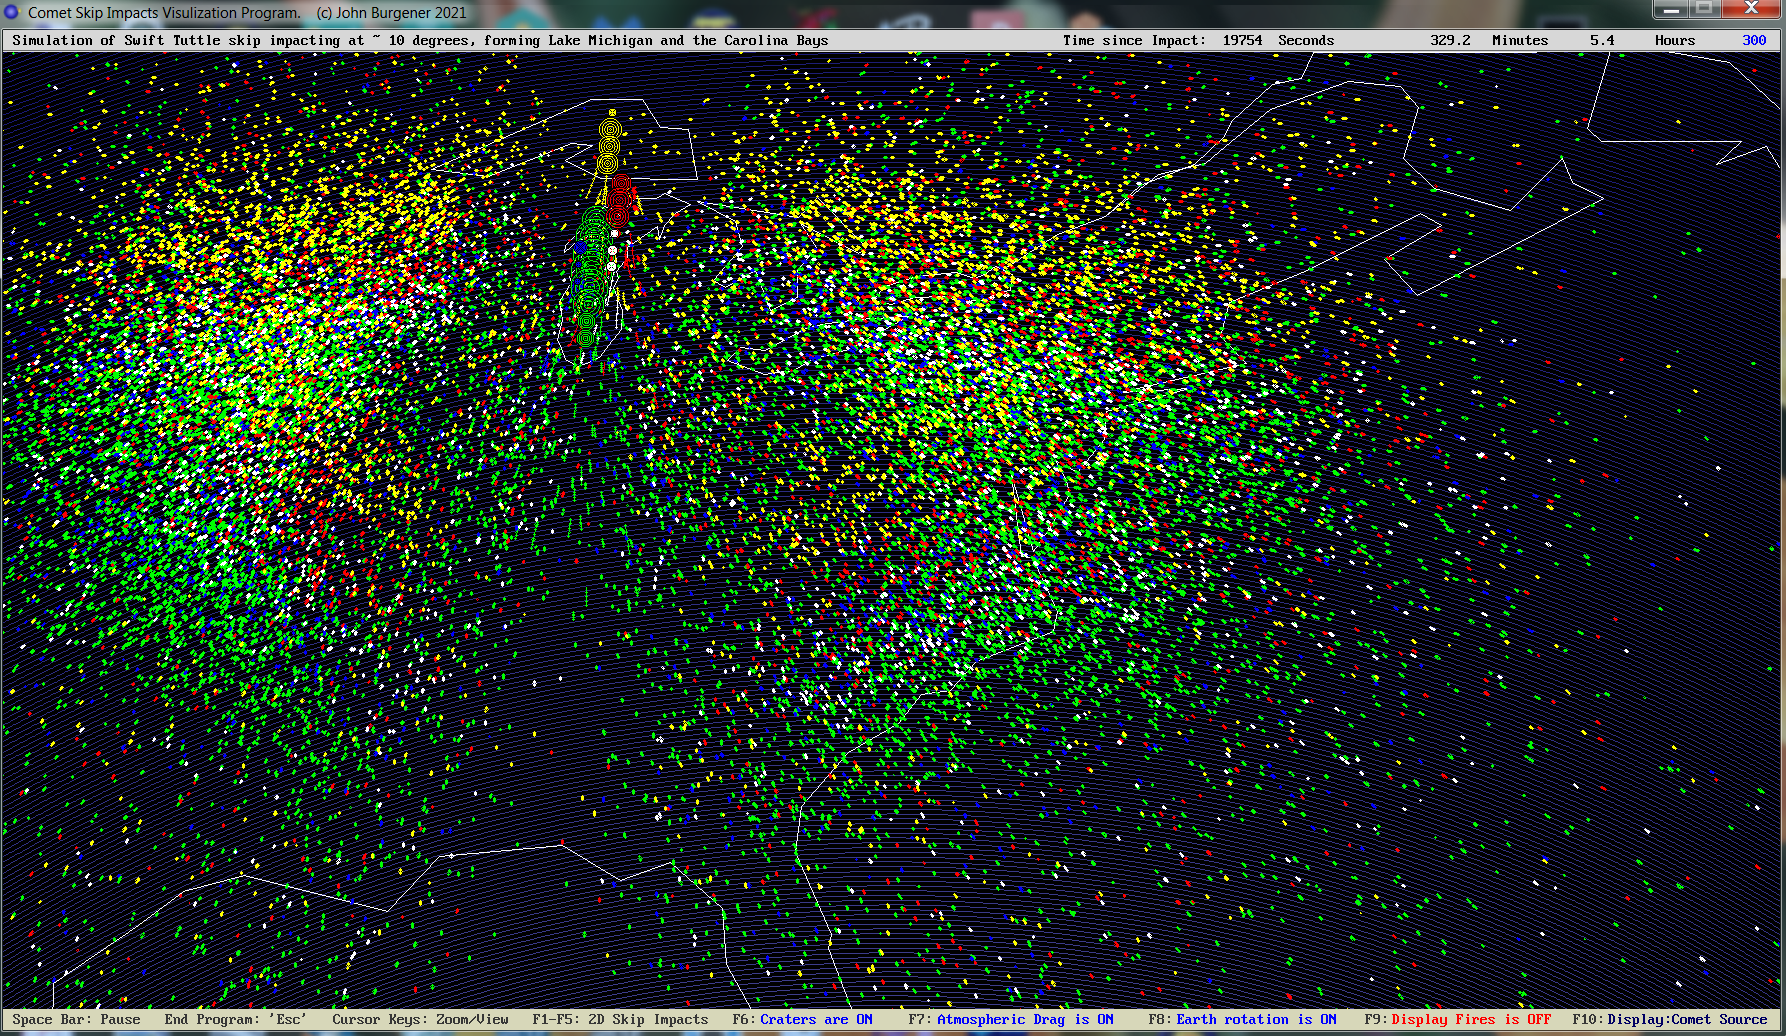Minimize the Comet Skip Impacts window
1786x1036 pixels.
click(1670, 9)
